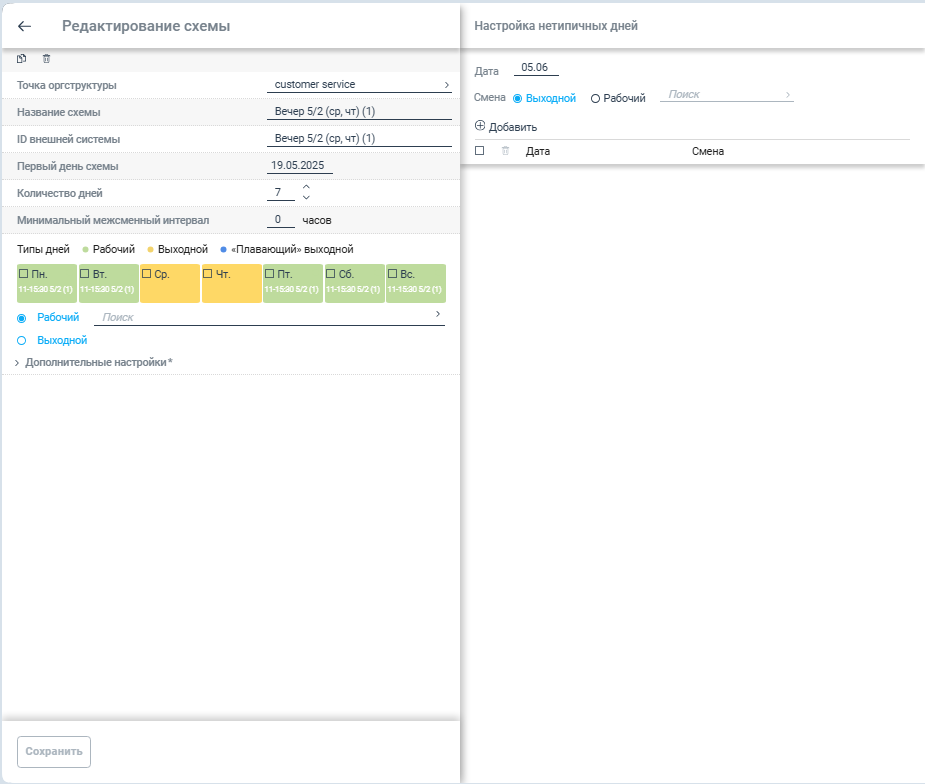925x784 pixels.
Task: Open the shift search dropdown arrow under day tiles
Action: [438, 314]
